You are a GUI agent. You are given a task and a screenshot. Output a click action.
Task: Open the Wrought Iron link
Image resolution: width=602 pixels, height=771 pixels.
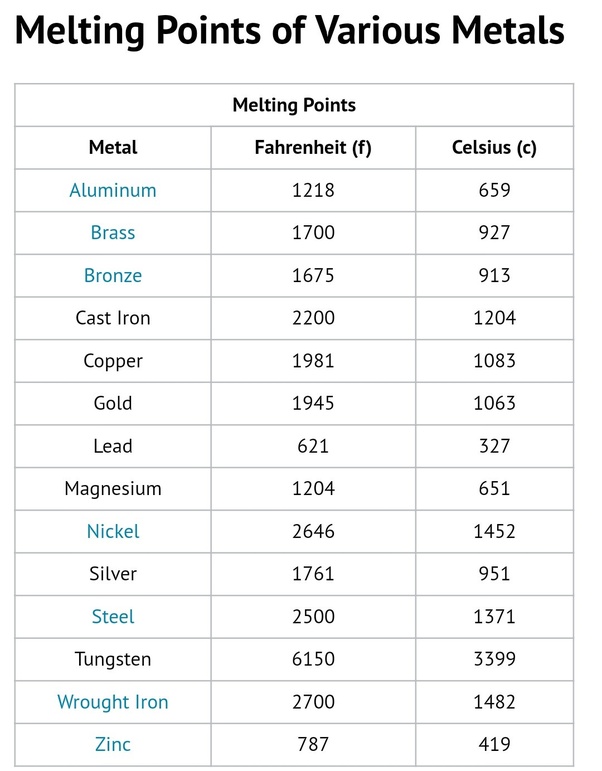113,702
